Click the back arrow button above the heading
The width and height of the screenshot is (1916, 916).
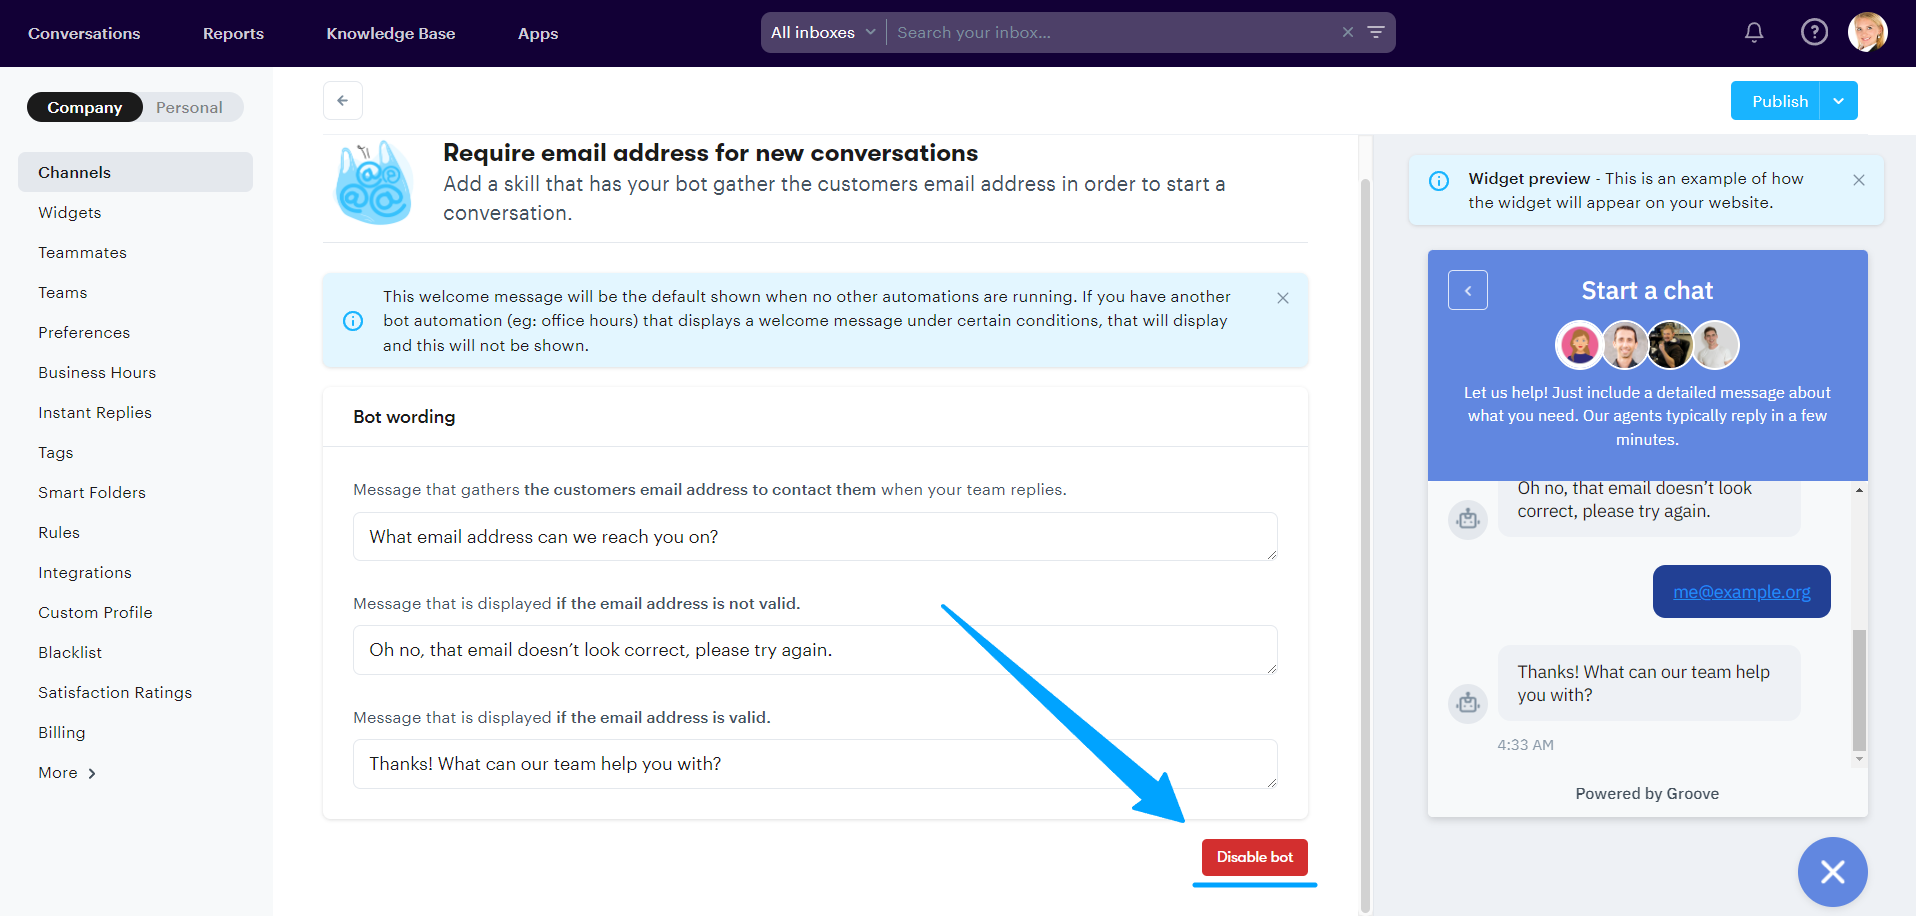coord(342,101)
